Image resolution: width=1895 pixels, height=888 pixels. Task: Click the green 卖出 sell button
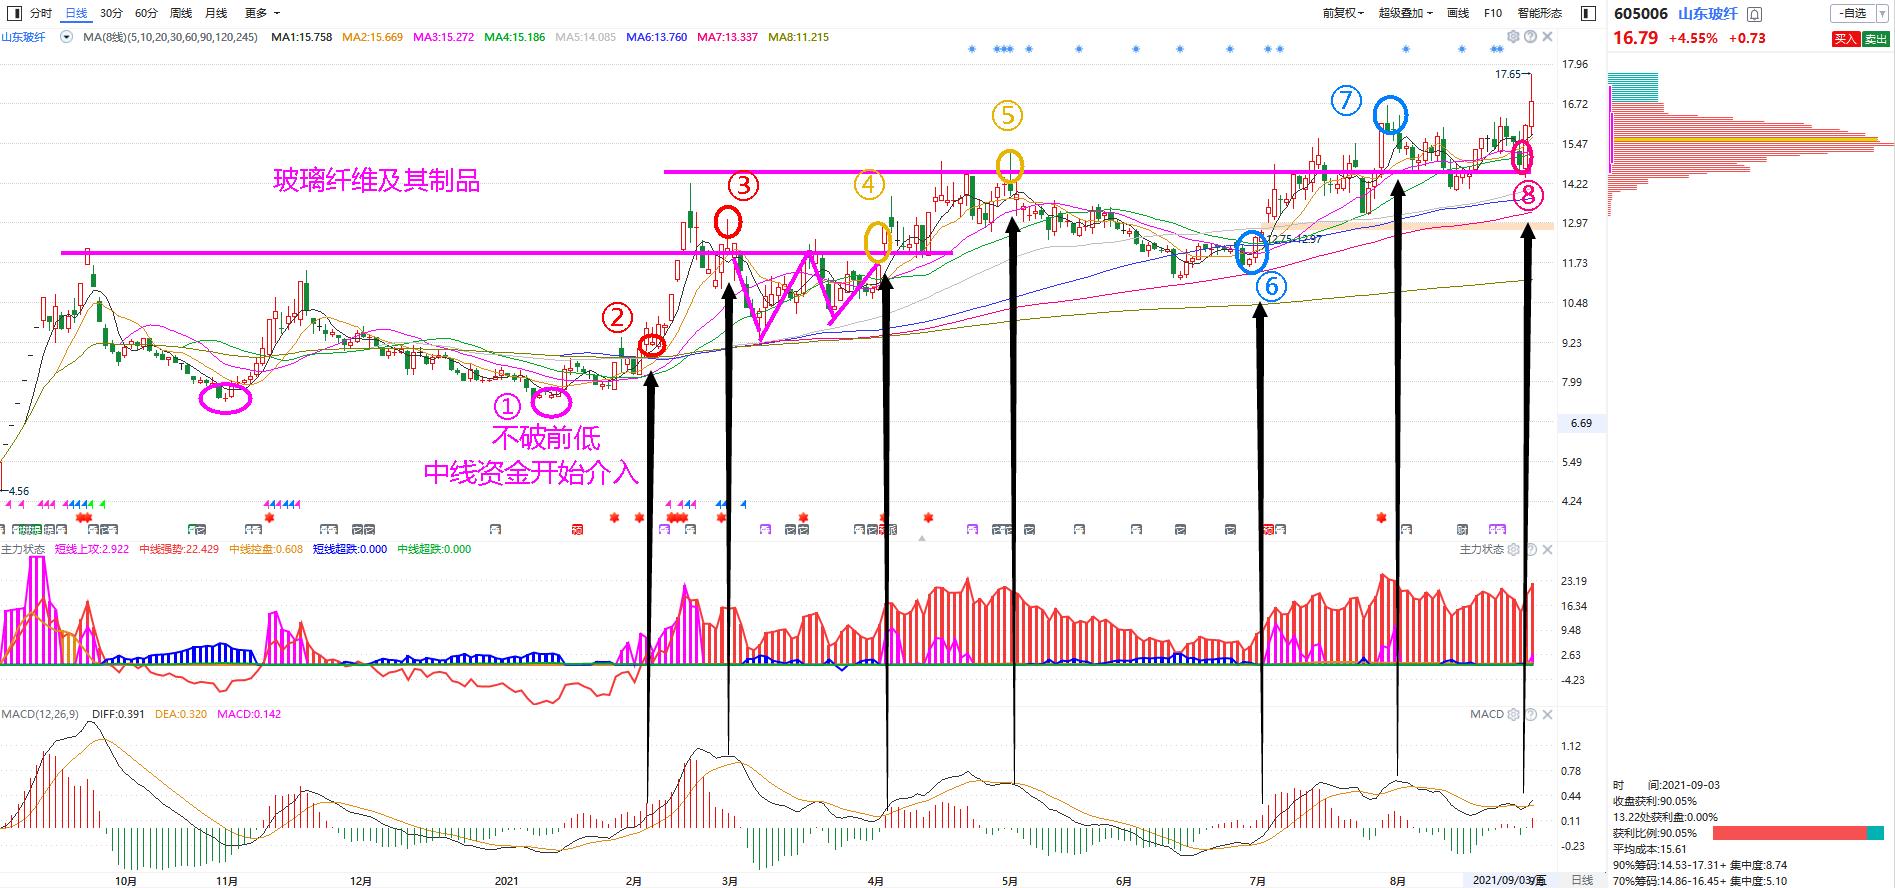tap(1874, 39)
